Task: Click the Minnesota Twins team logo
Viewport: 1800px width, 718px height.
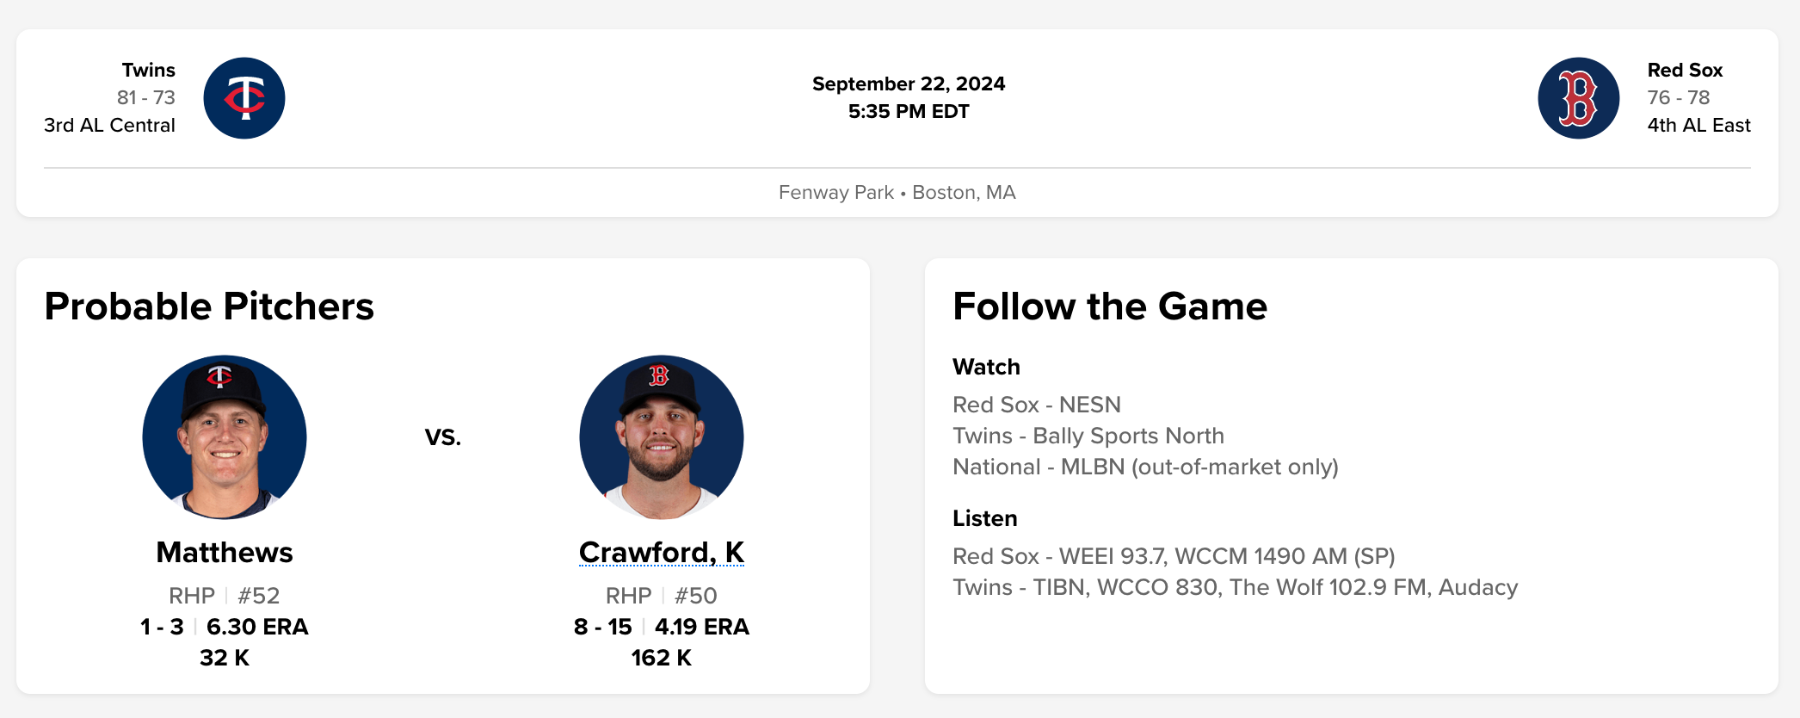Action: tap(244, 98)
